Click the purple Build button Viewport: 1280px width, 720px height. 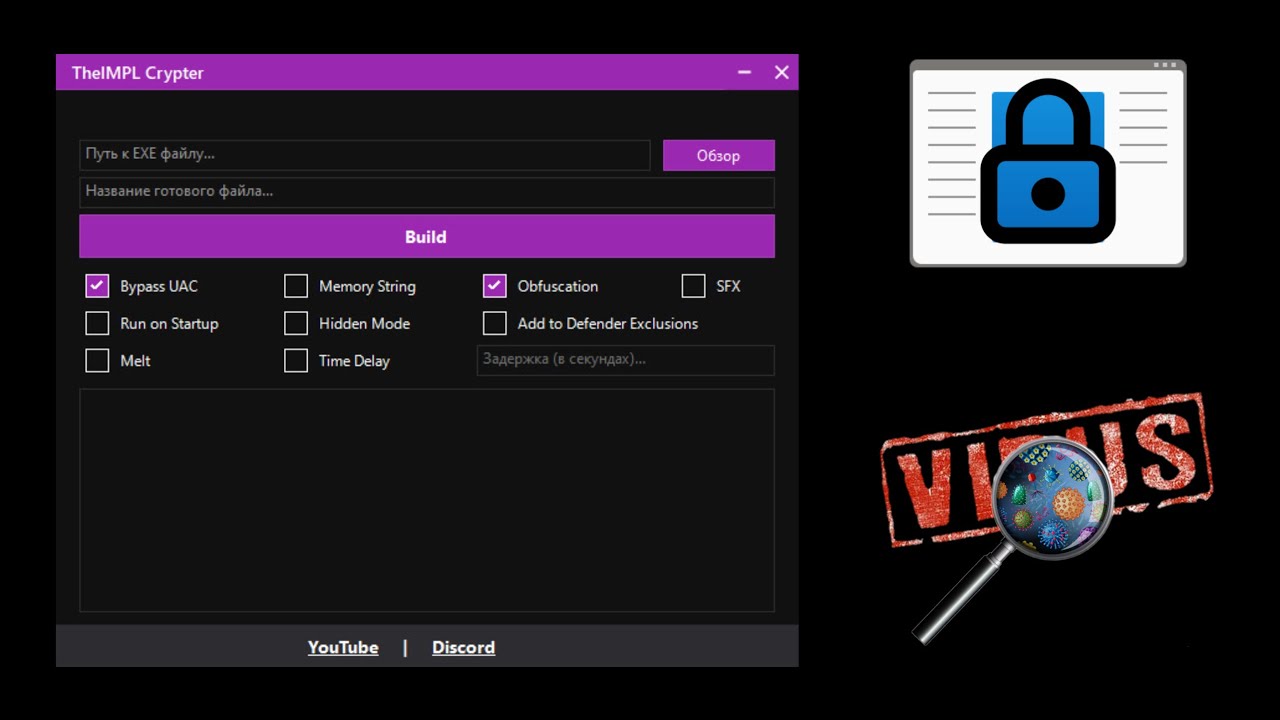coord(427,236)
